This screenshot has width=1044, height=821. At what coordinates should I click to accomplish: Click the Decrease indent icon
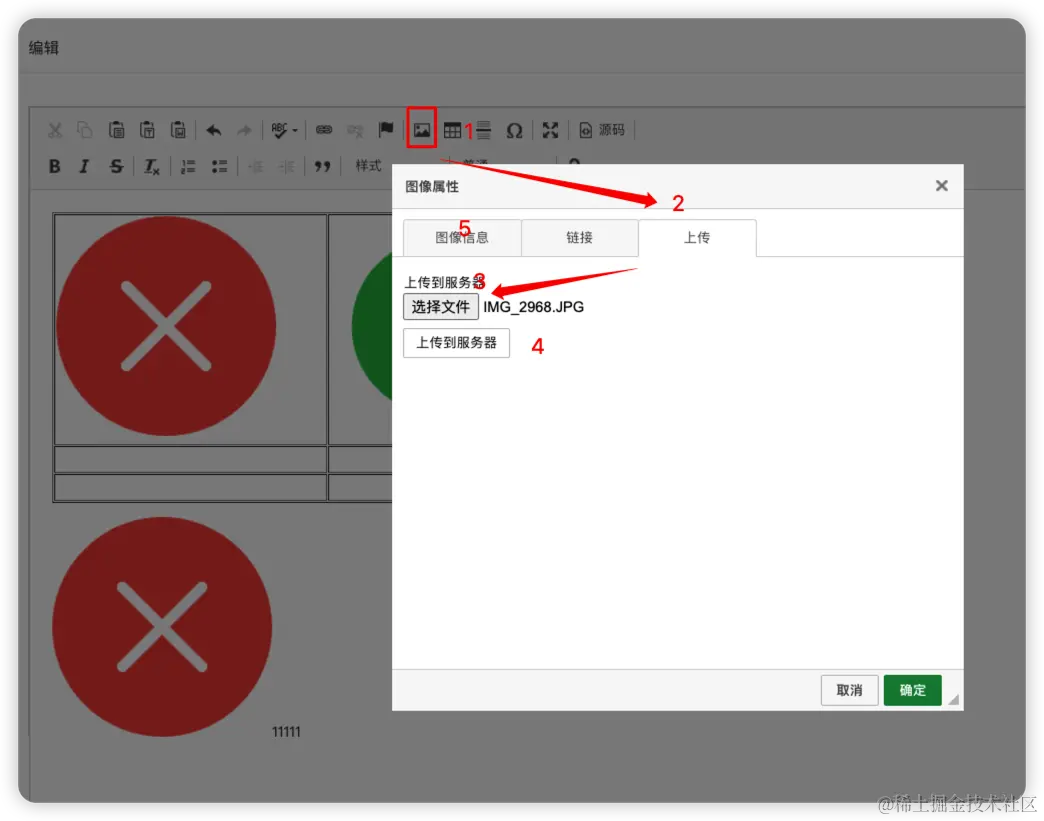[x=255, y=166]
